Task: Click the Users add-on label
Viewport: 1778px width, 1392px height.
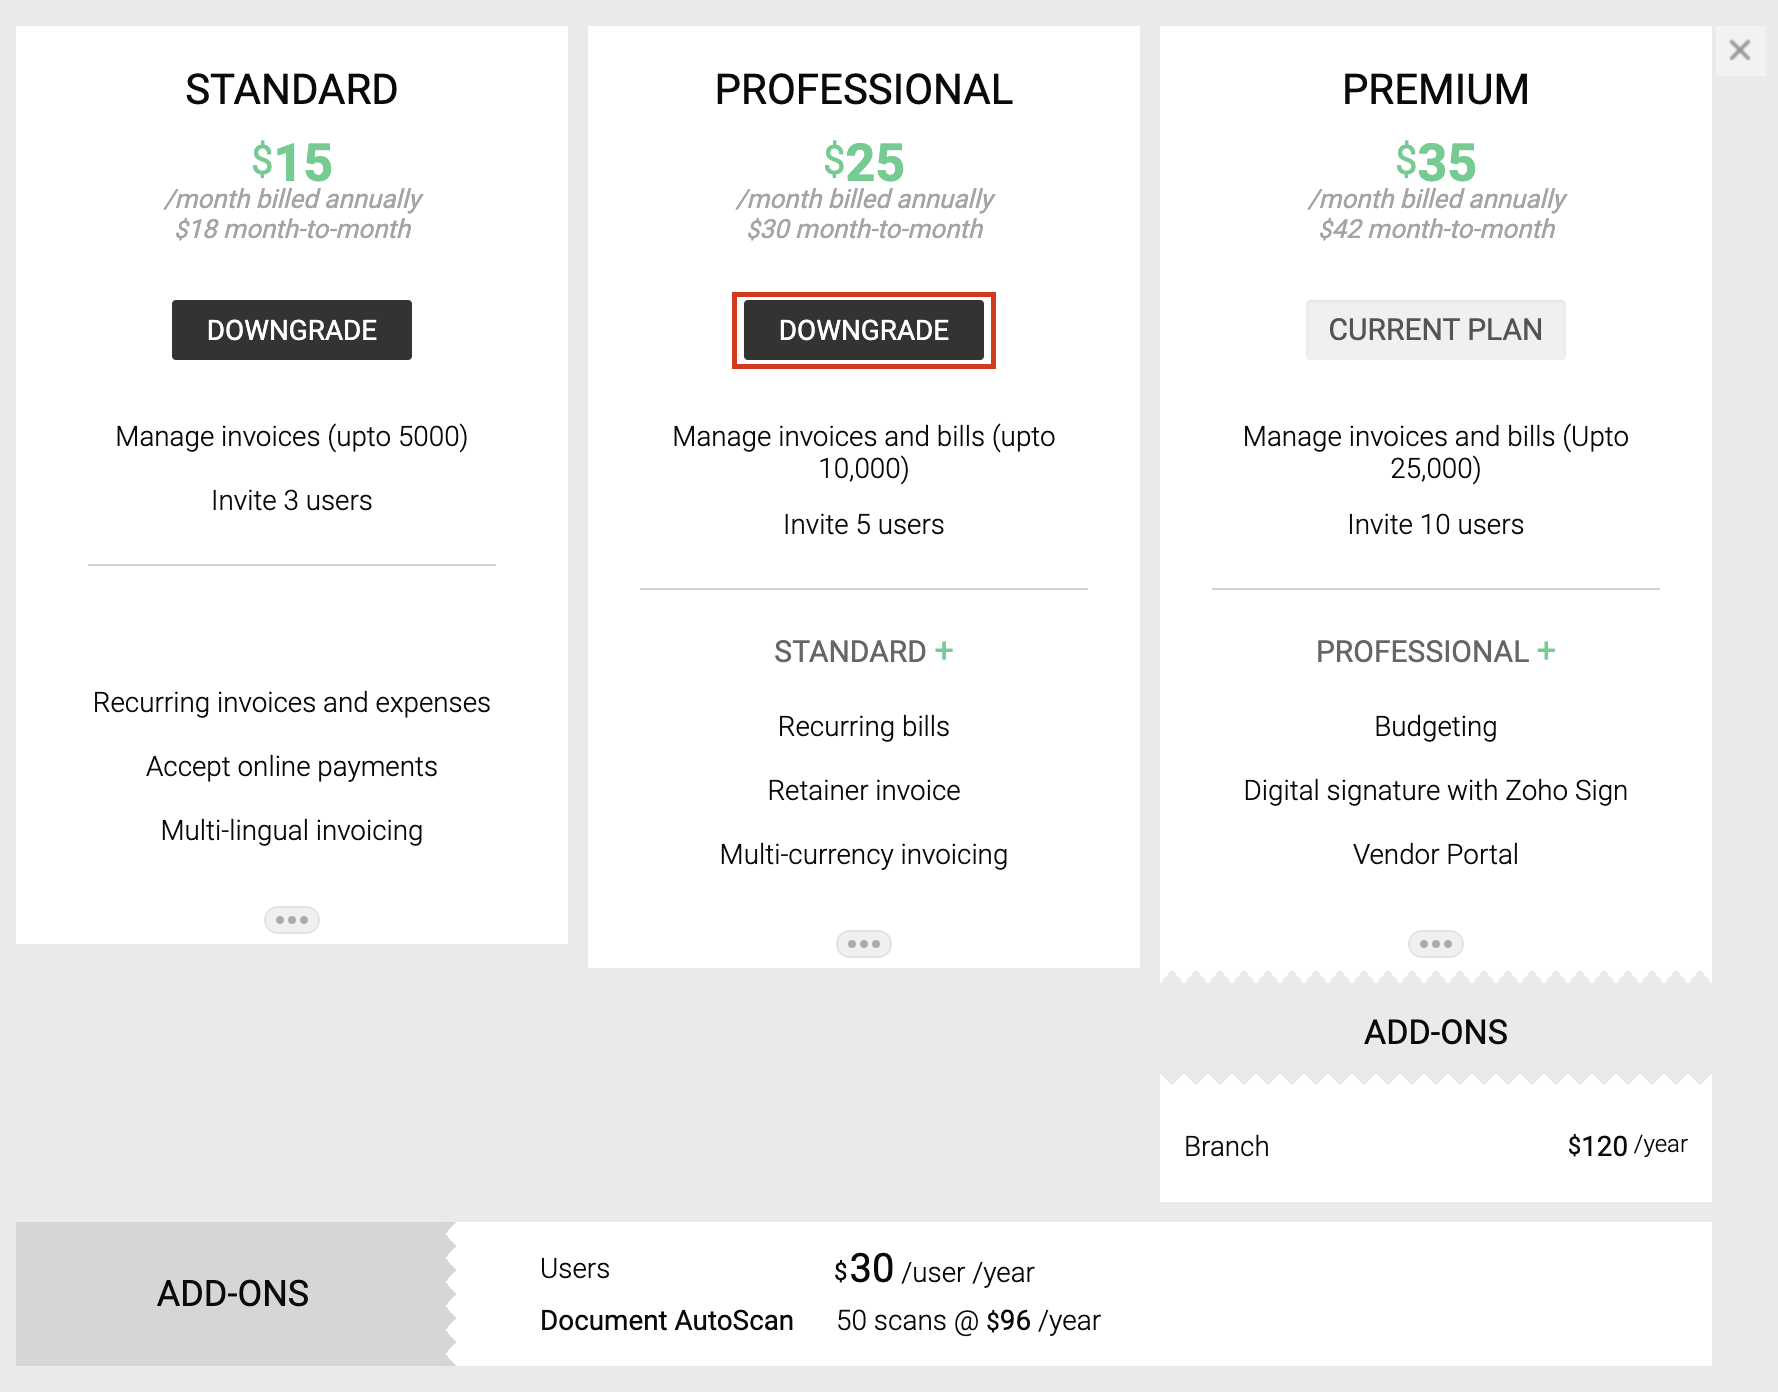Action: 575,1268
